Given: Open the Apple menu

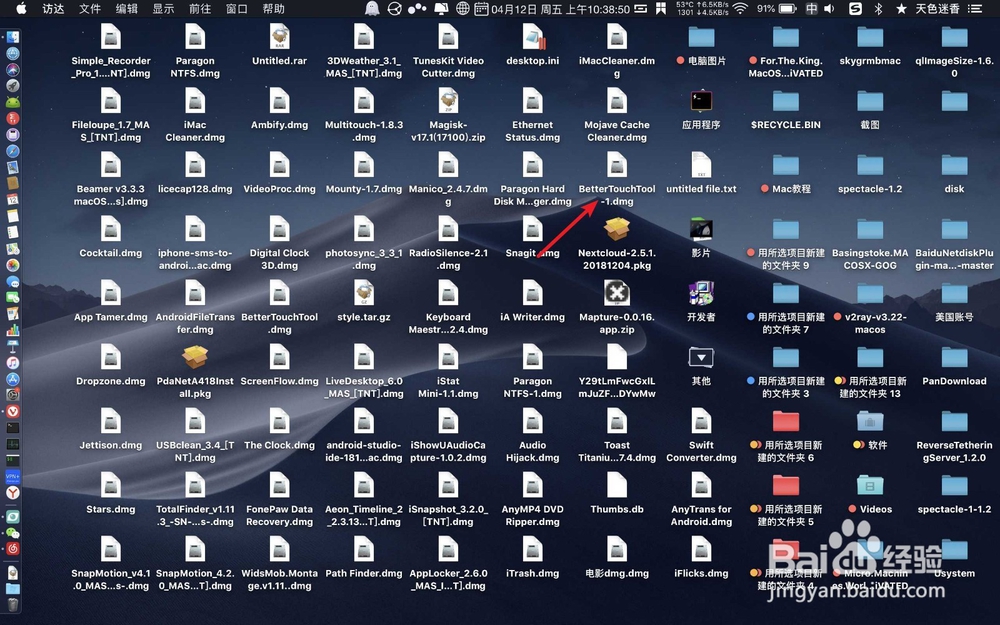Looking at the screenshot, I should tap(21, 8).
